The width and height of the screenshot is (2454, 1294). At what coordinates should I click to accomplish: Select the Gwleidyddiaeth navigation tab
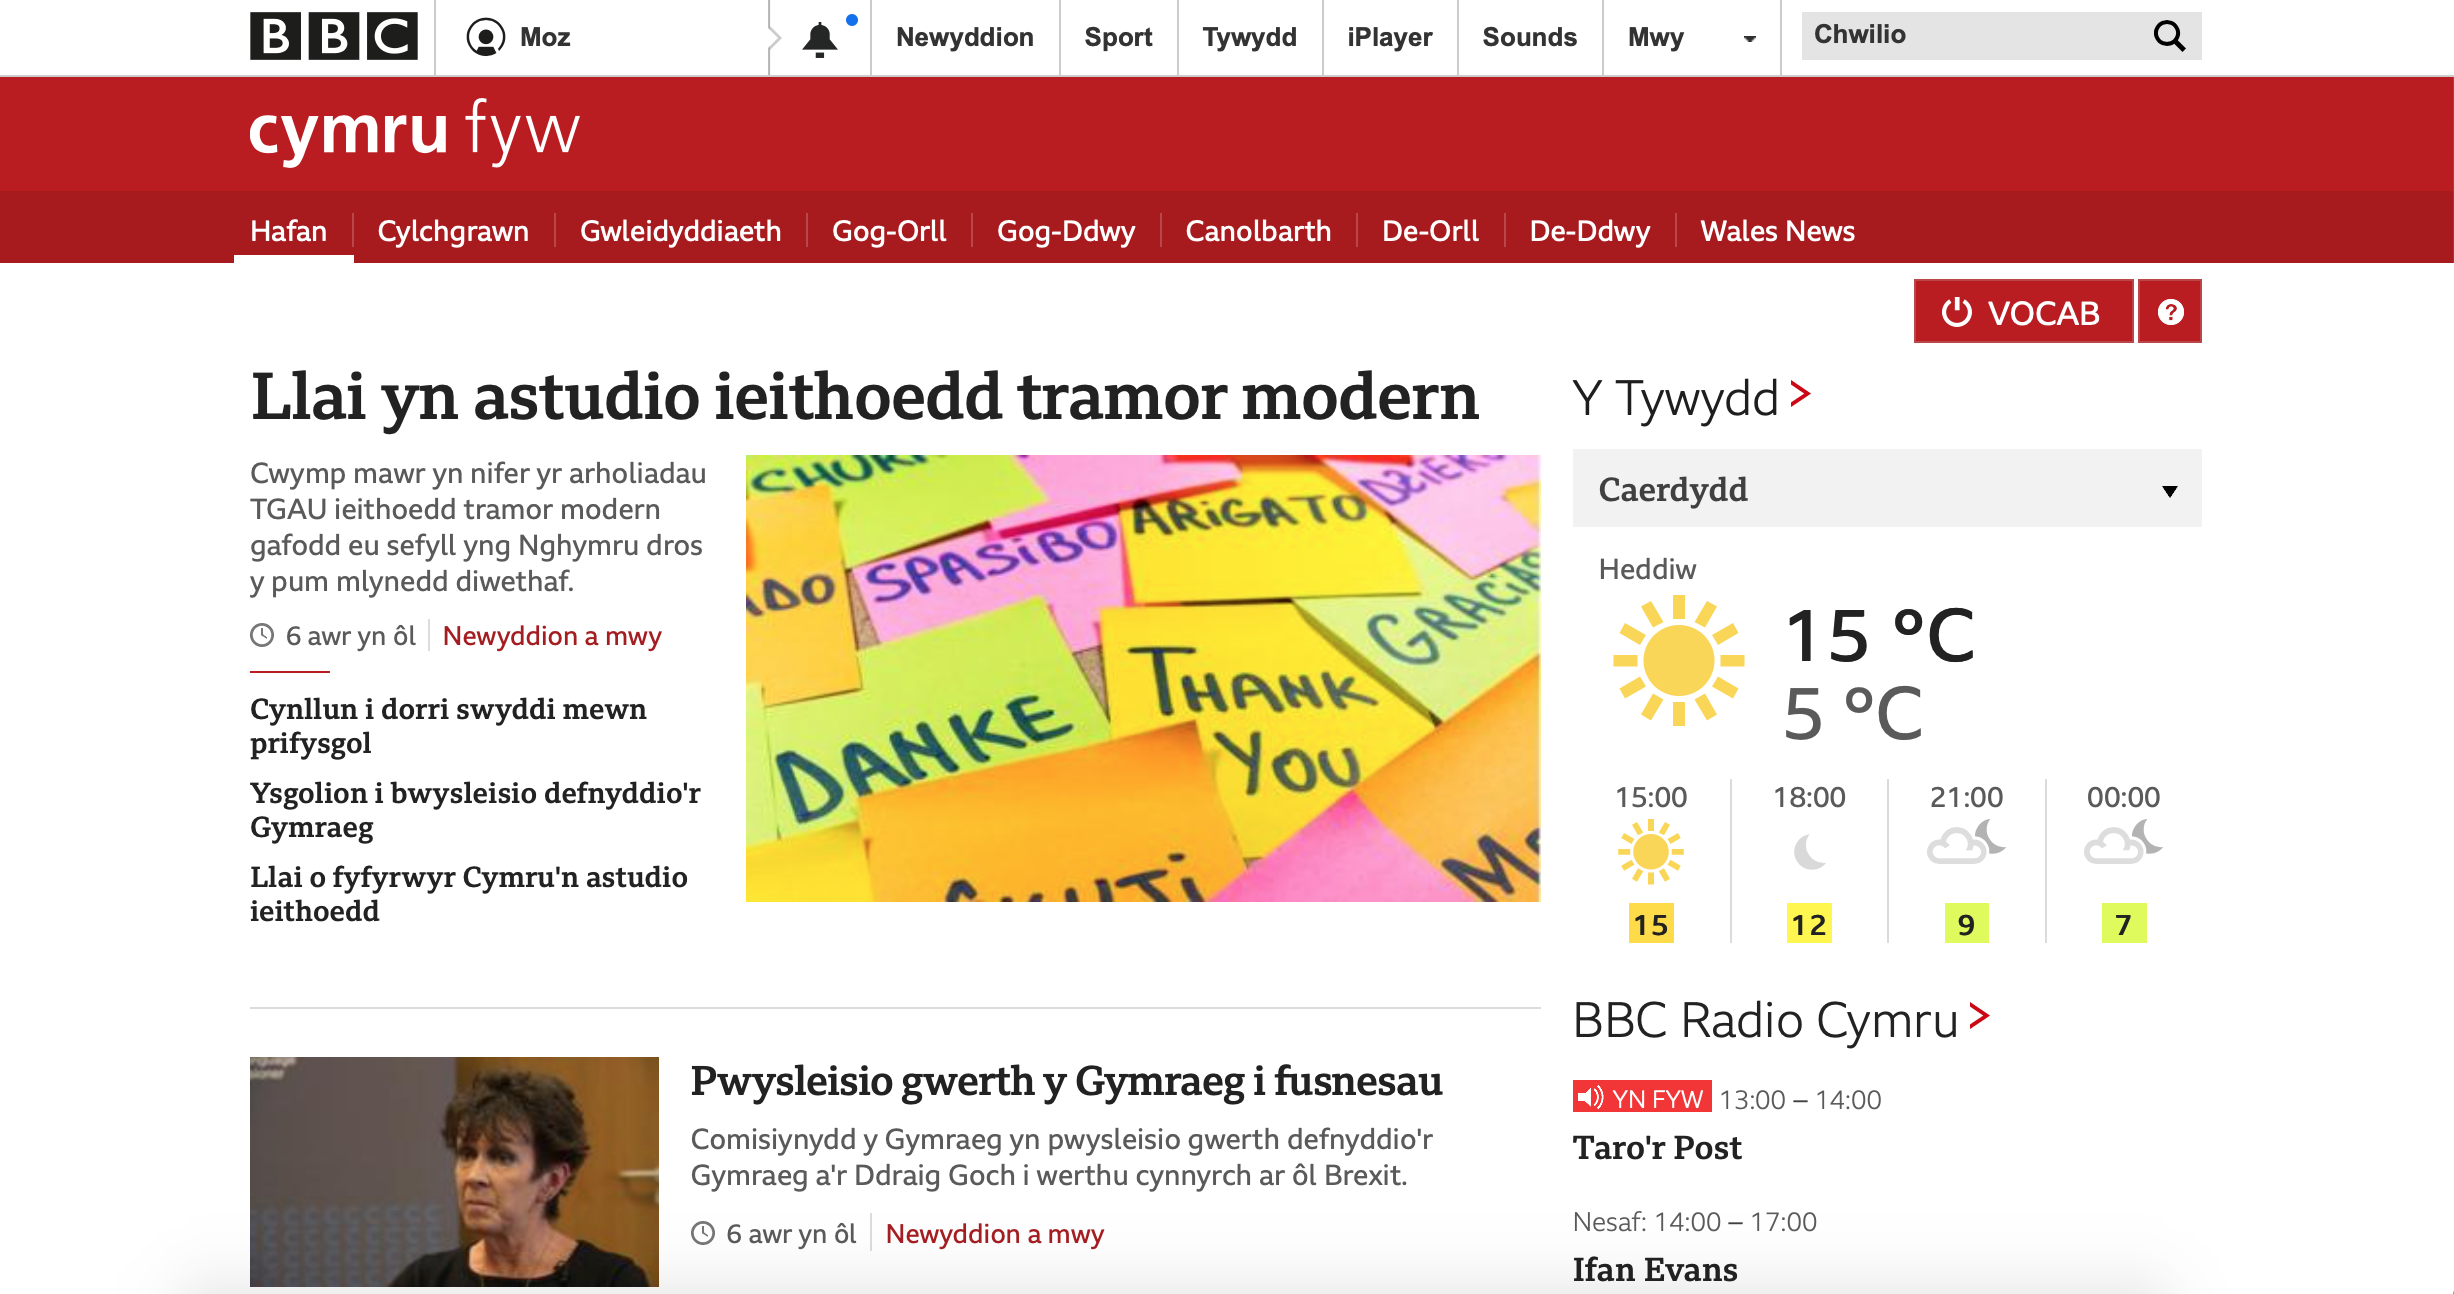(x=680, y=231)
